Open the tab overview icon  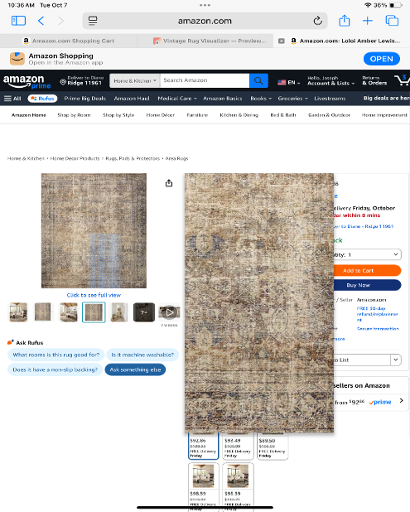[392, 21]
